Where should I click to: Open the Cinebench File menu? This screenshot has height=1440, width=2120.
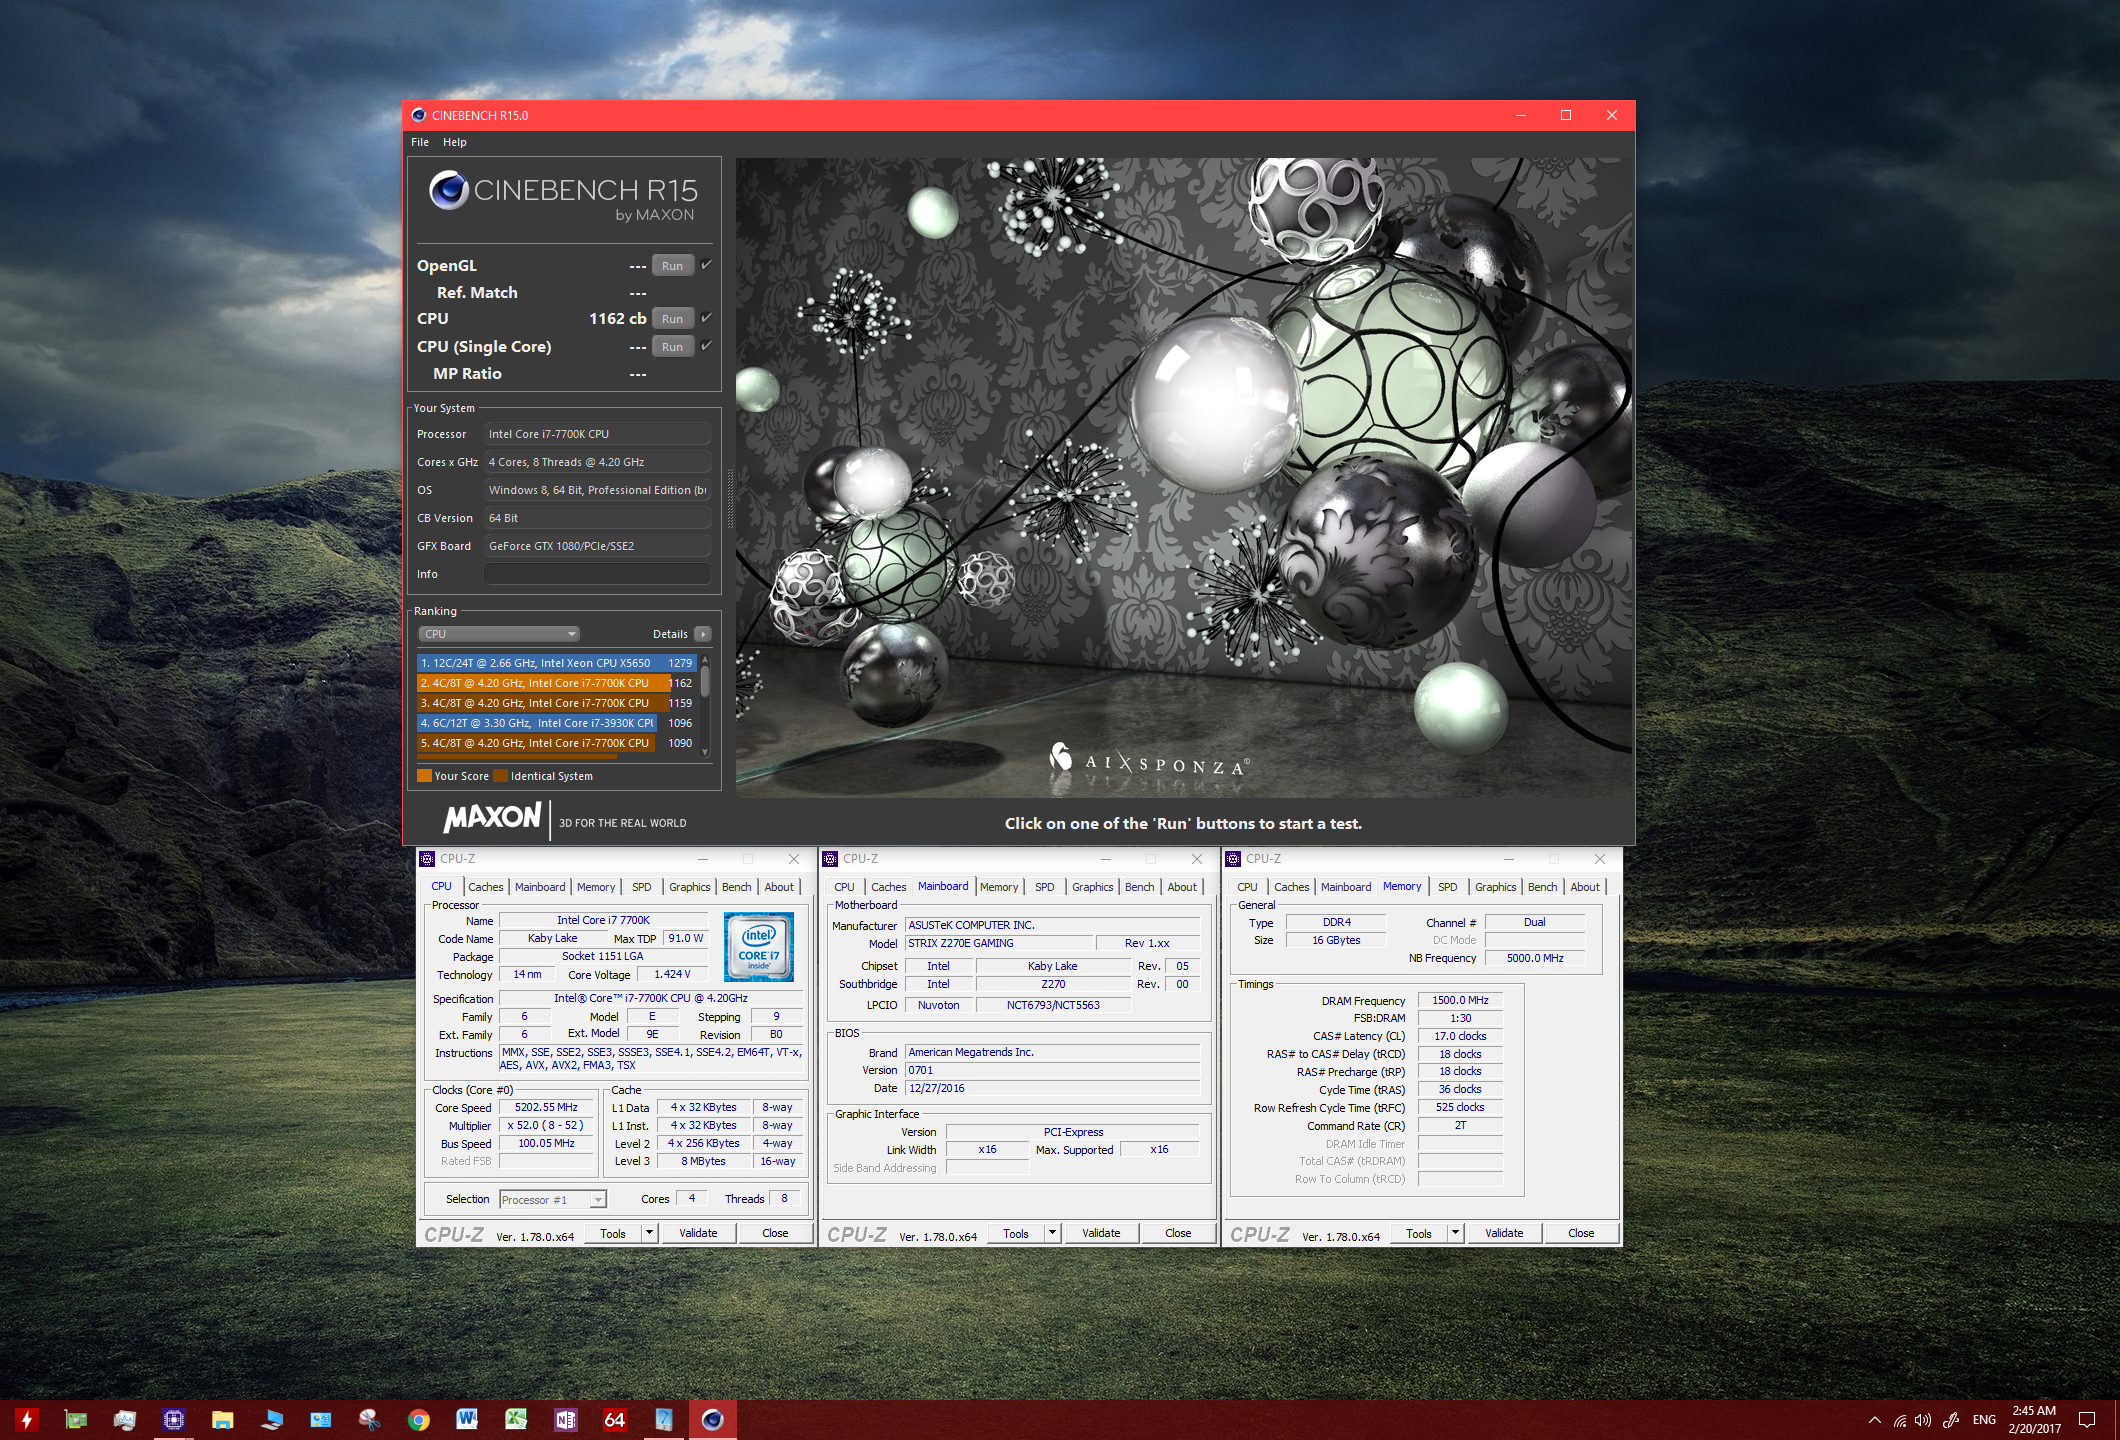click(420, 142)
